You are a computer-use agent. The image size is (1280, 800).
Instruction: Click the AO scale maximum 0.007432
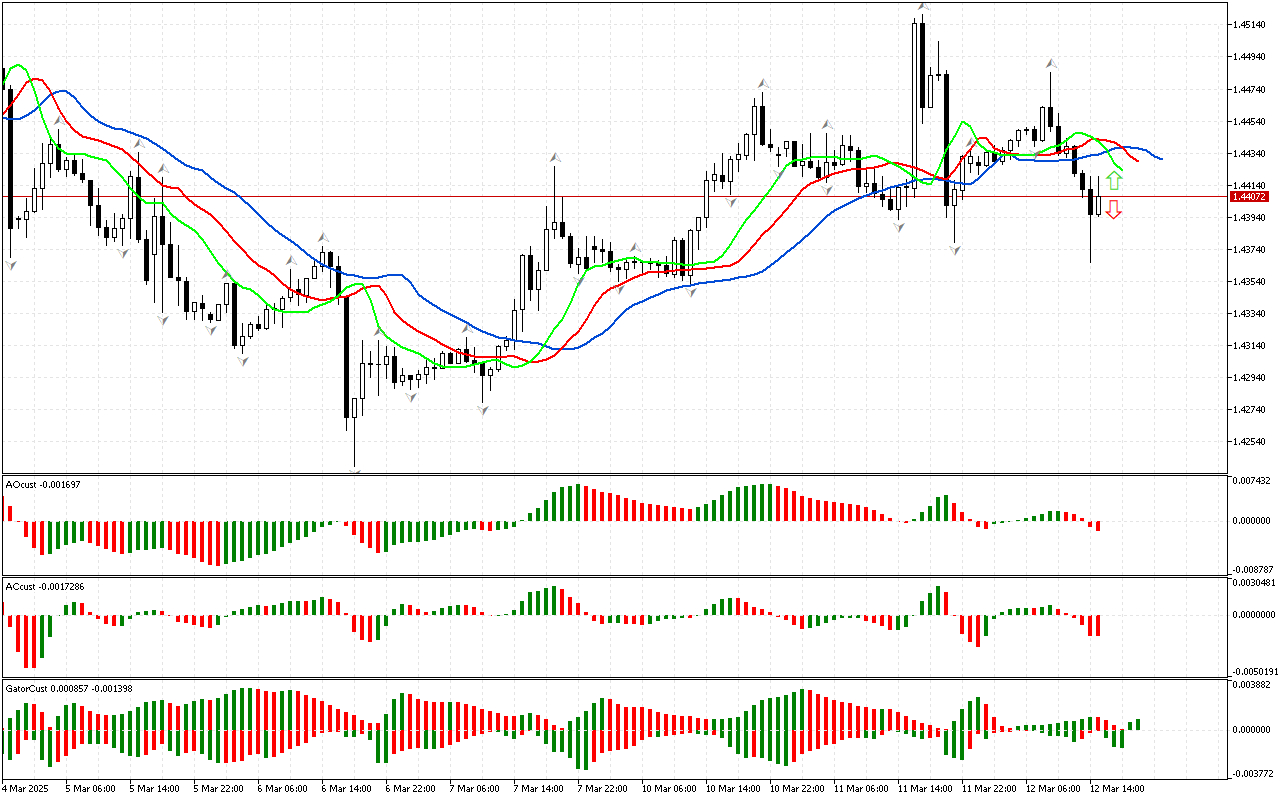(x=1252, y=481)
